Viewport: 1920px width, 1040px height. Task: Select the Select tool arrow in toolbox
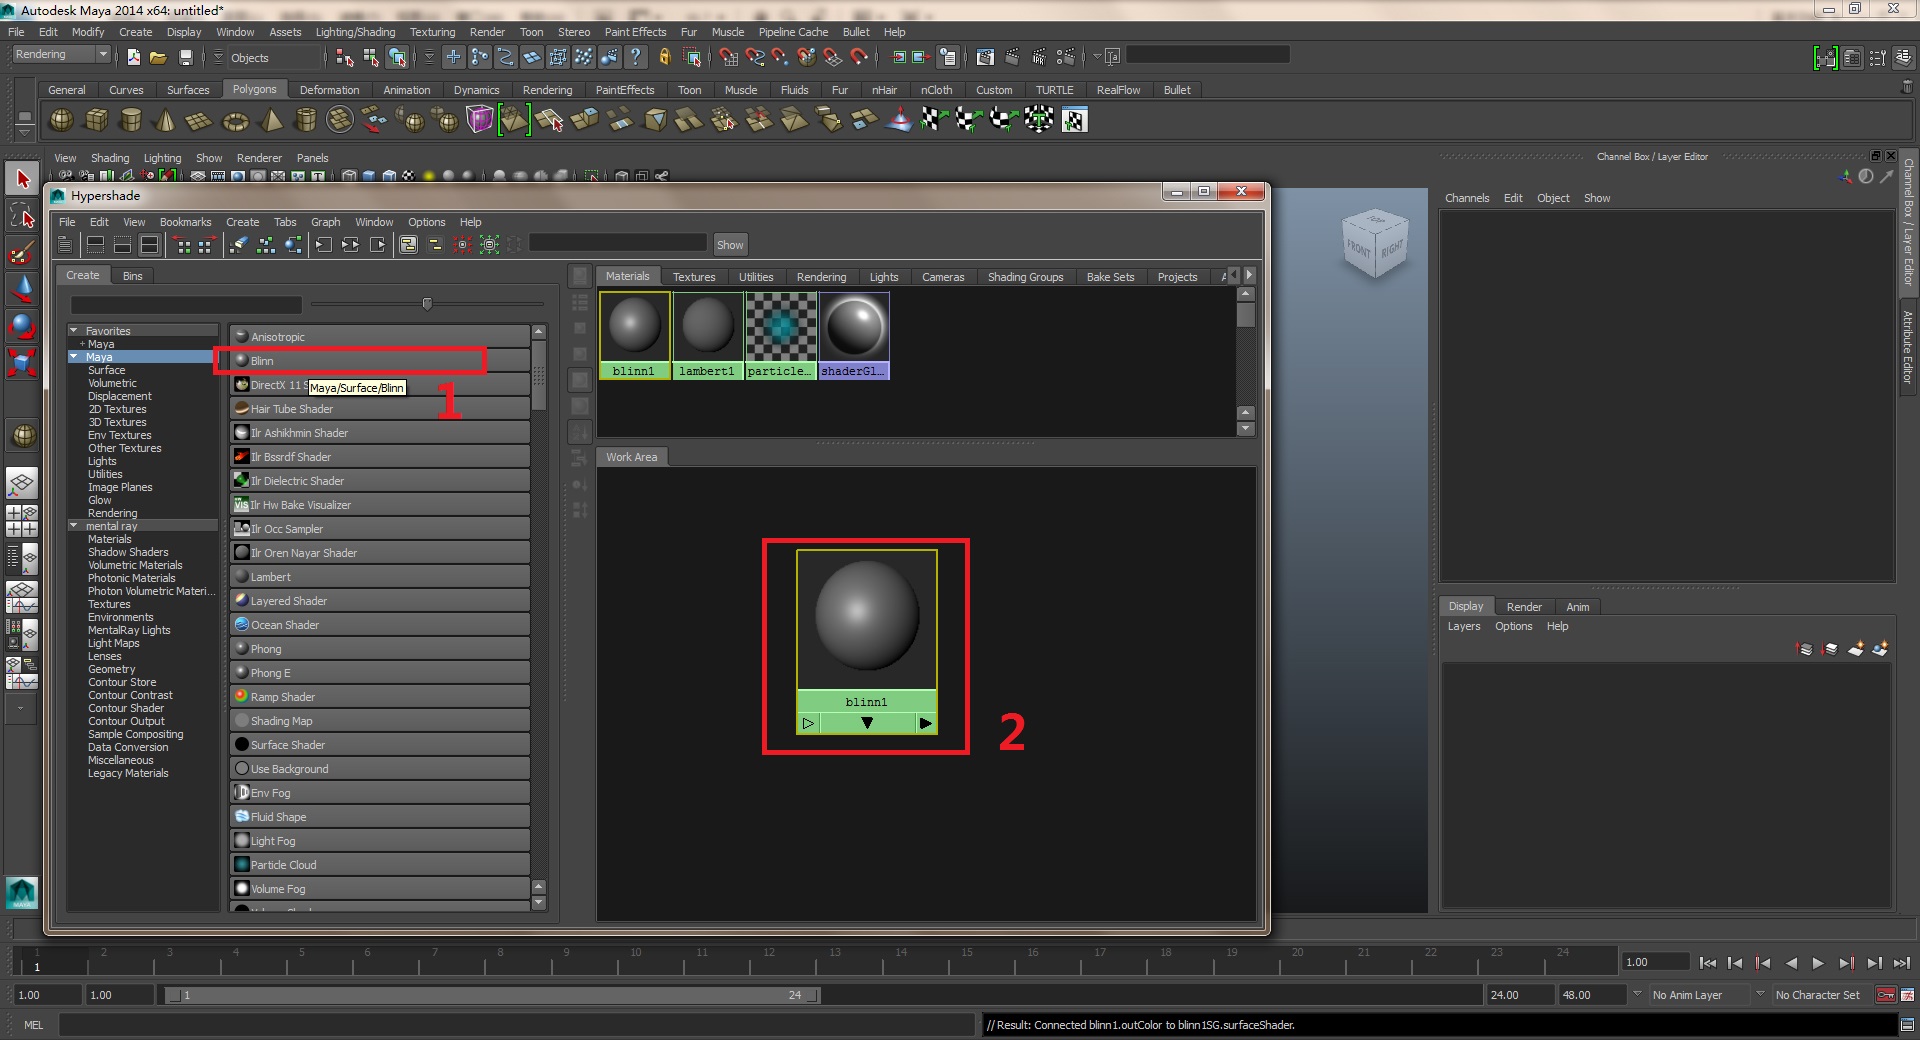22,180
